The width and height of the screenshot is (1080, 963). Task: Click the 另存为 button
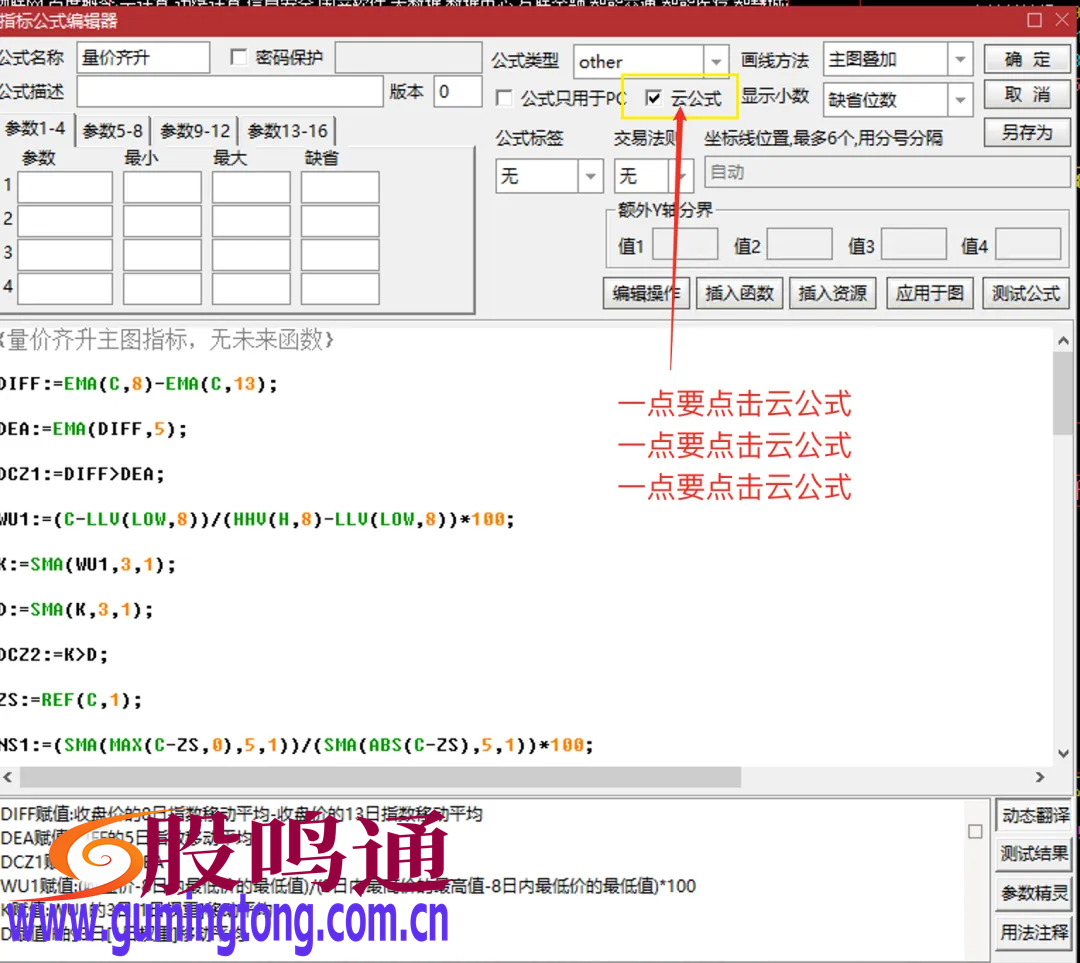click(x=1027, y=132)
